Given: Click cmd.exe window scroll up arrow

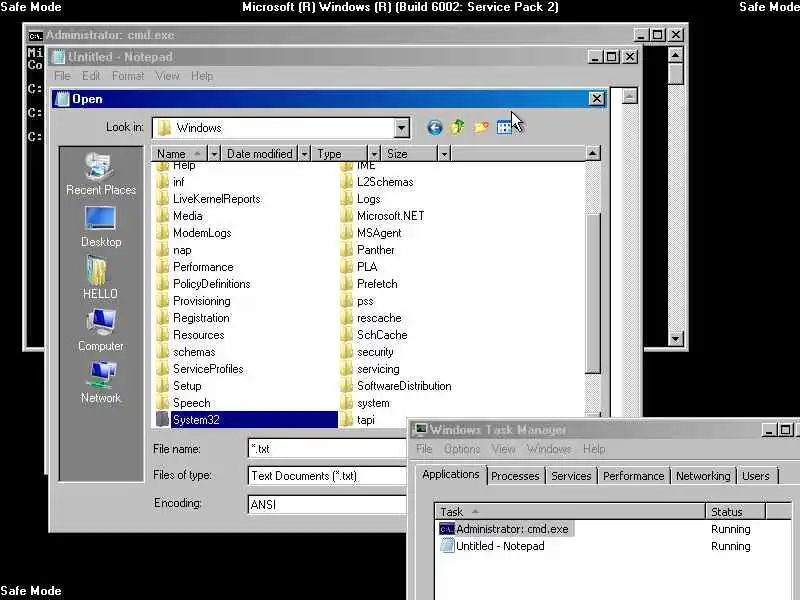Looking at the screenshot, I should tap(675, 55).
